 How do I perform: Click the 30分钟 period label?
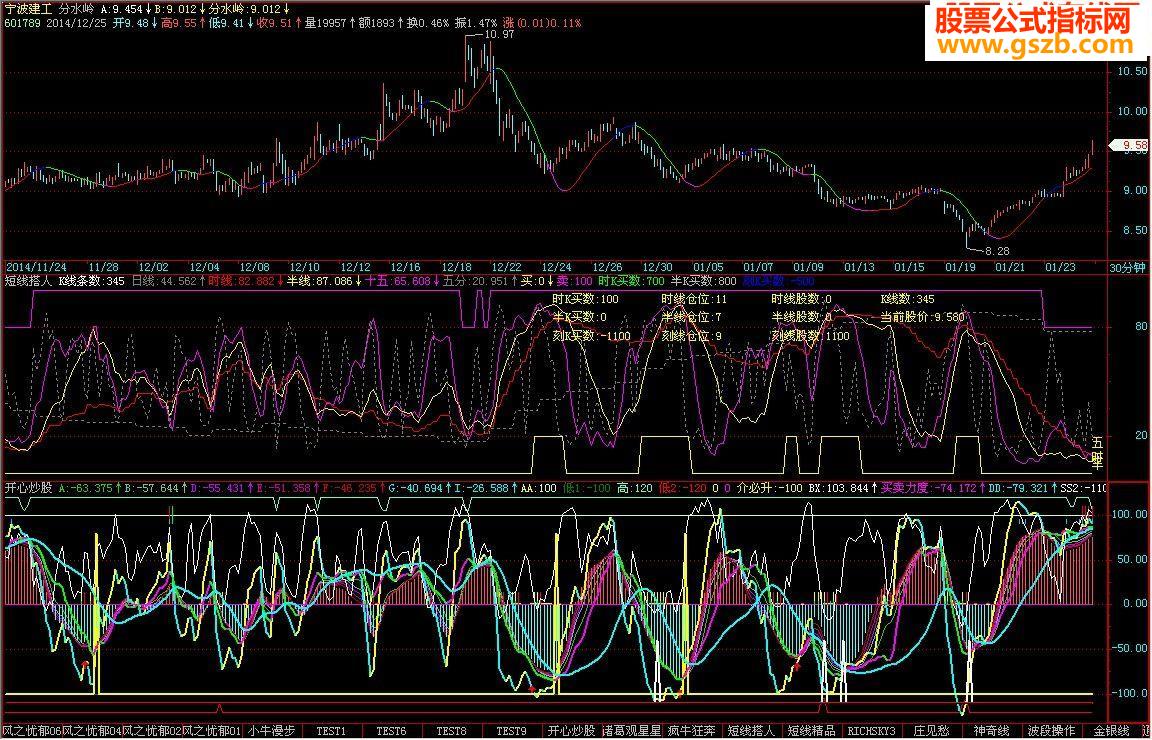(x=1129, y=267)
